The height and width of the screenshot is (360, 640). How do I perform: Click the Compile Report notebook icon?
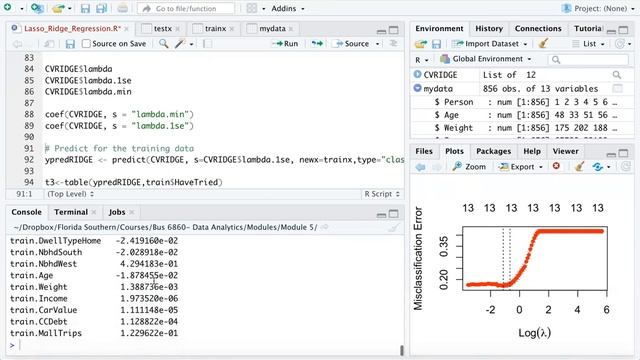coord(207,44)
